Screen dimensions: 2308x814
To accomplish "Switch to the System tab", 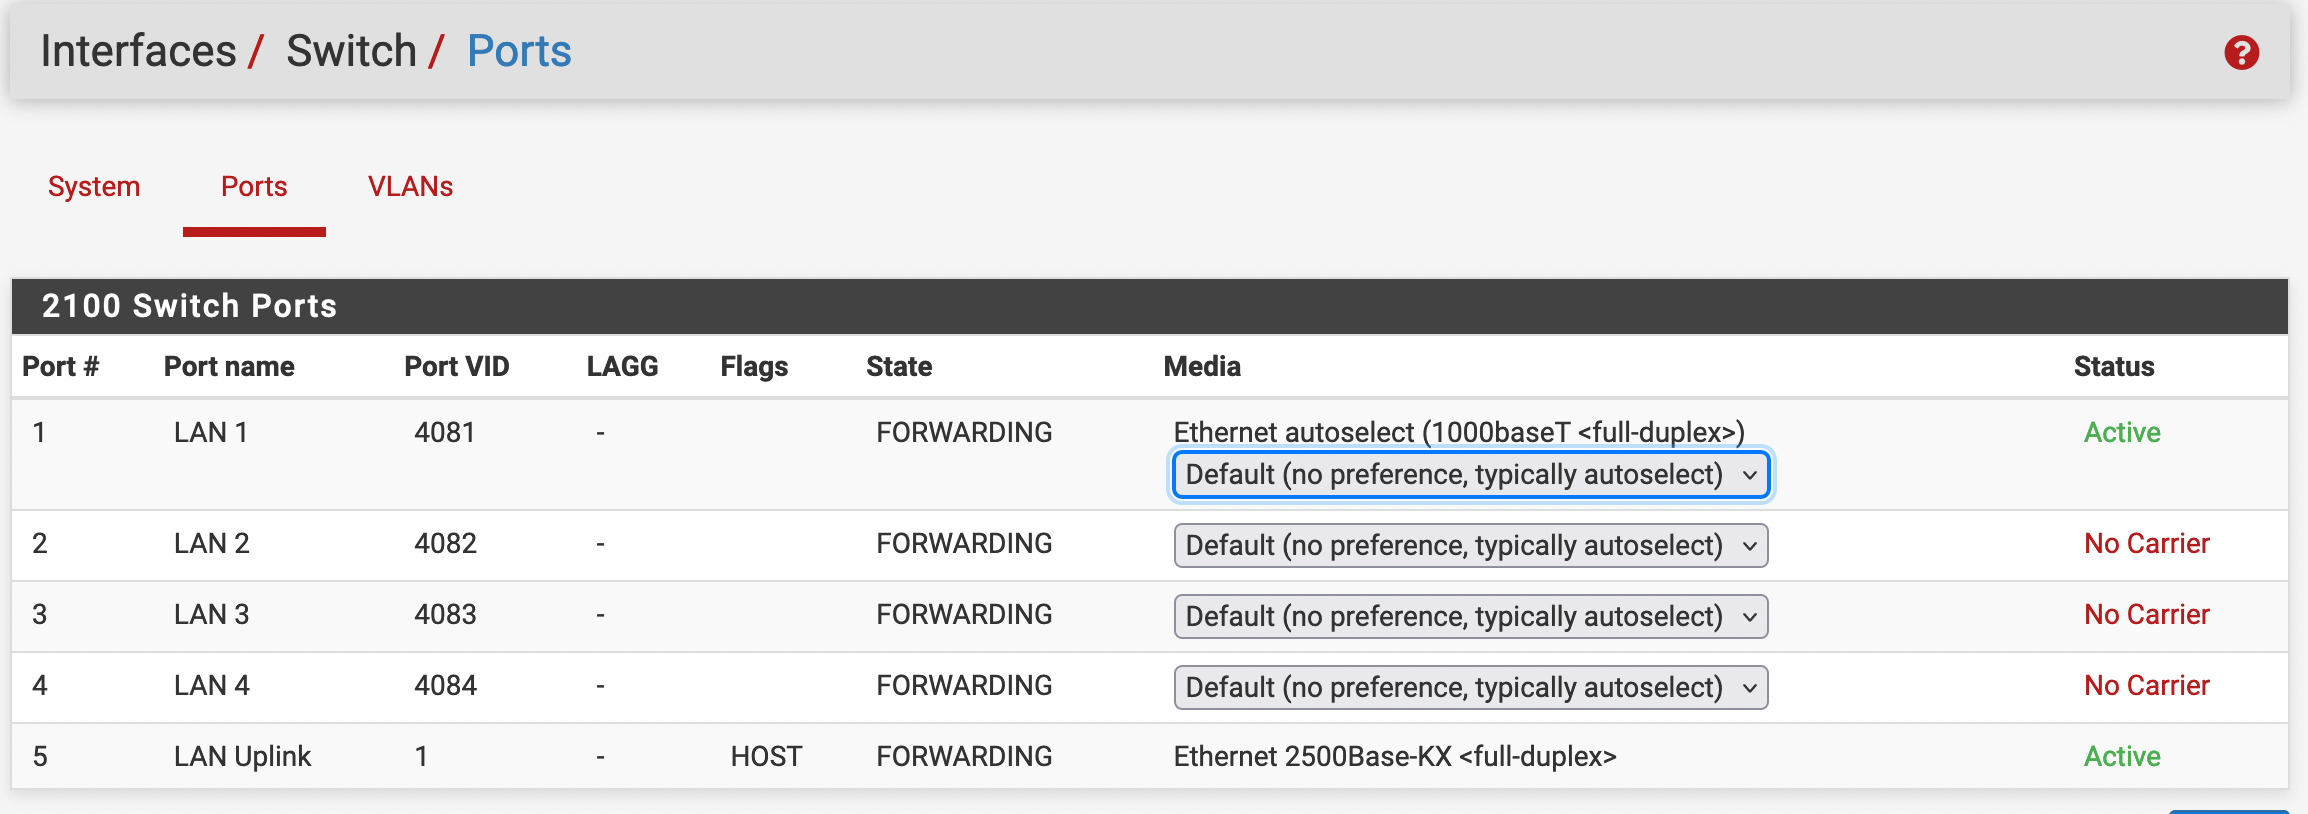I will coord(94,187).
